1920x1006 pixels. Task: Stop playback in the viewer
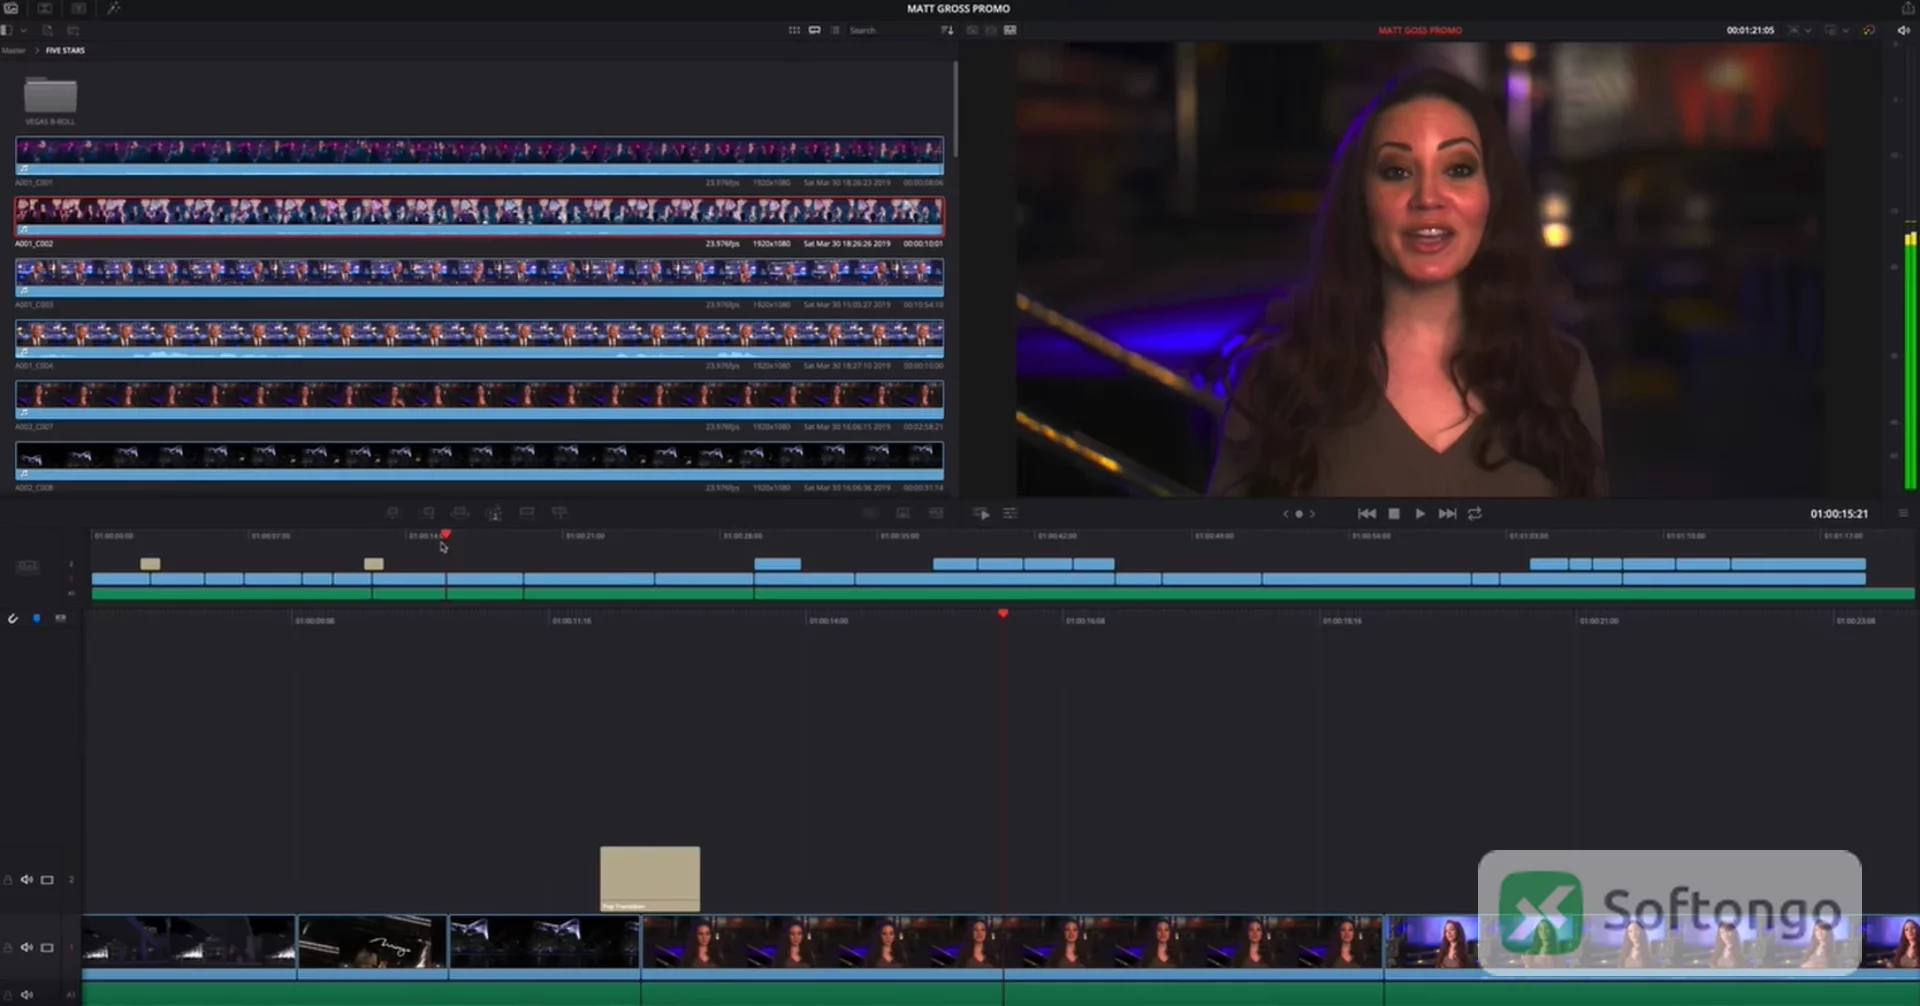[x=1394, y=513]
